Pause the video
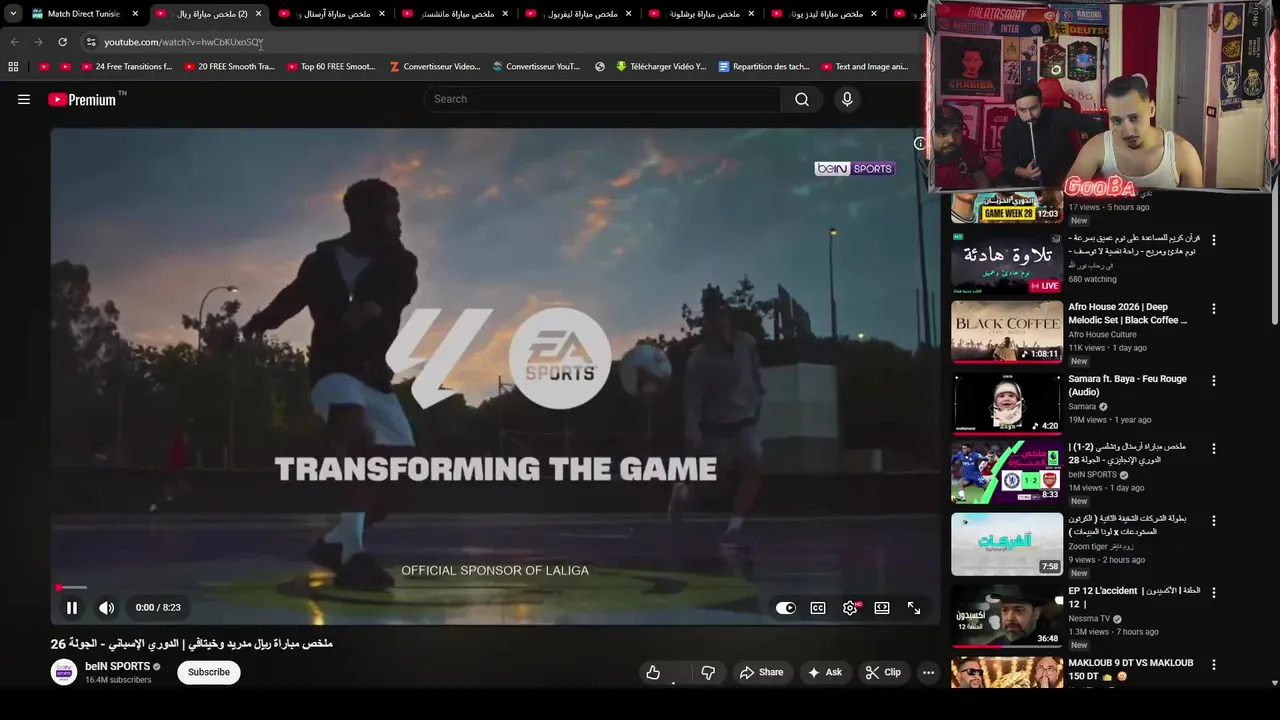 click(72, 607)
